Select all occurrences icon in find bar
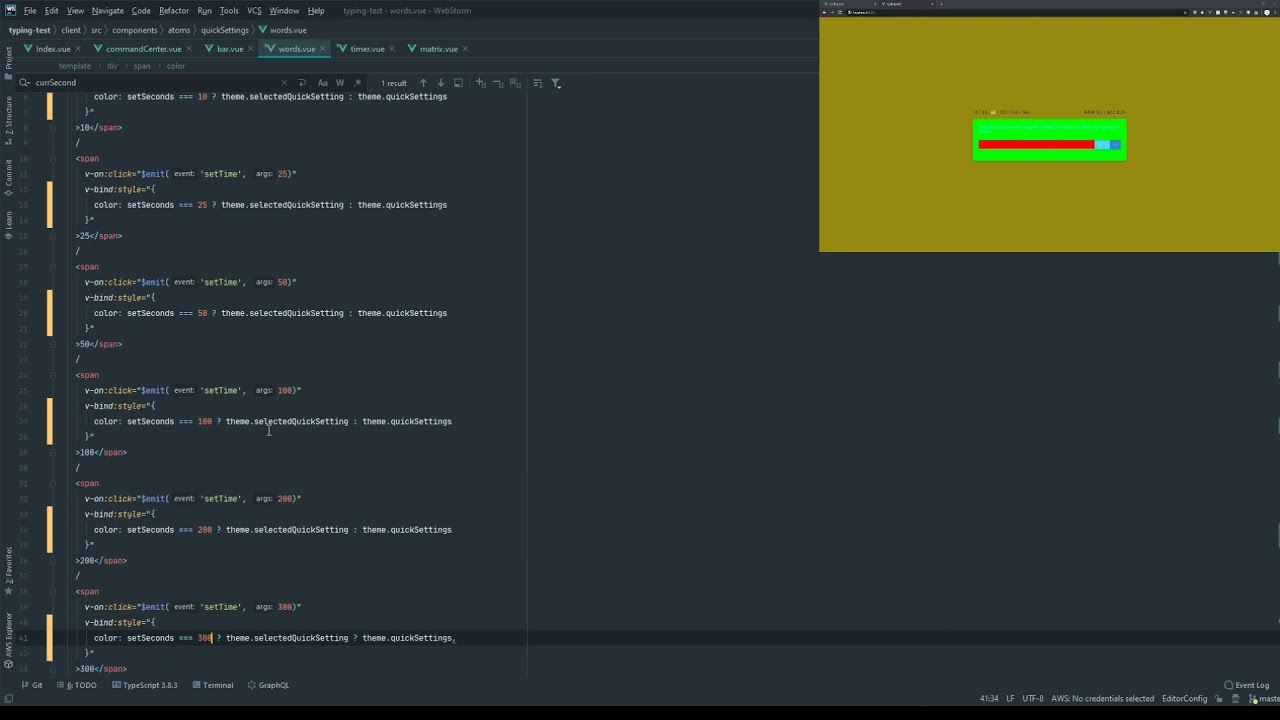 (516, 83)
